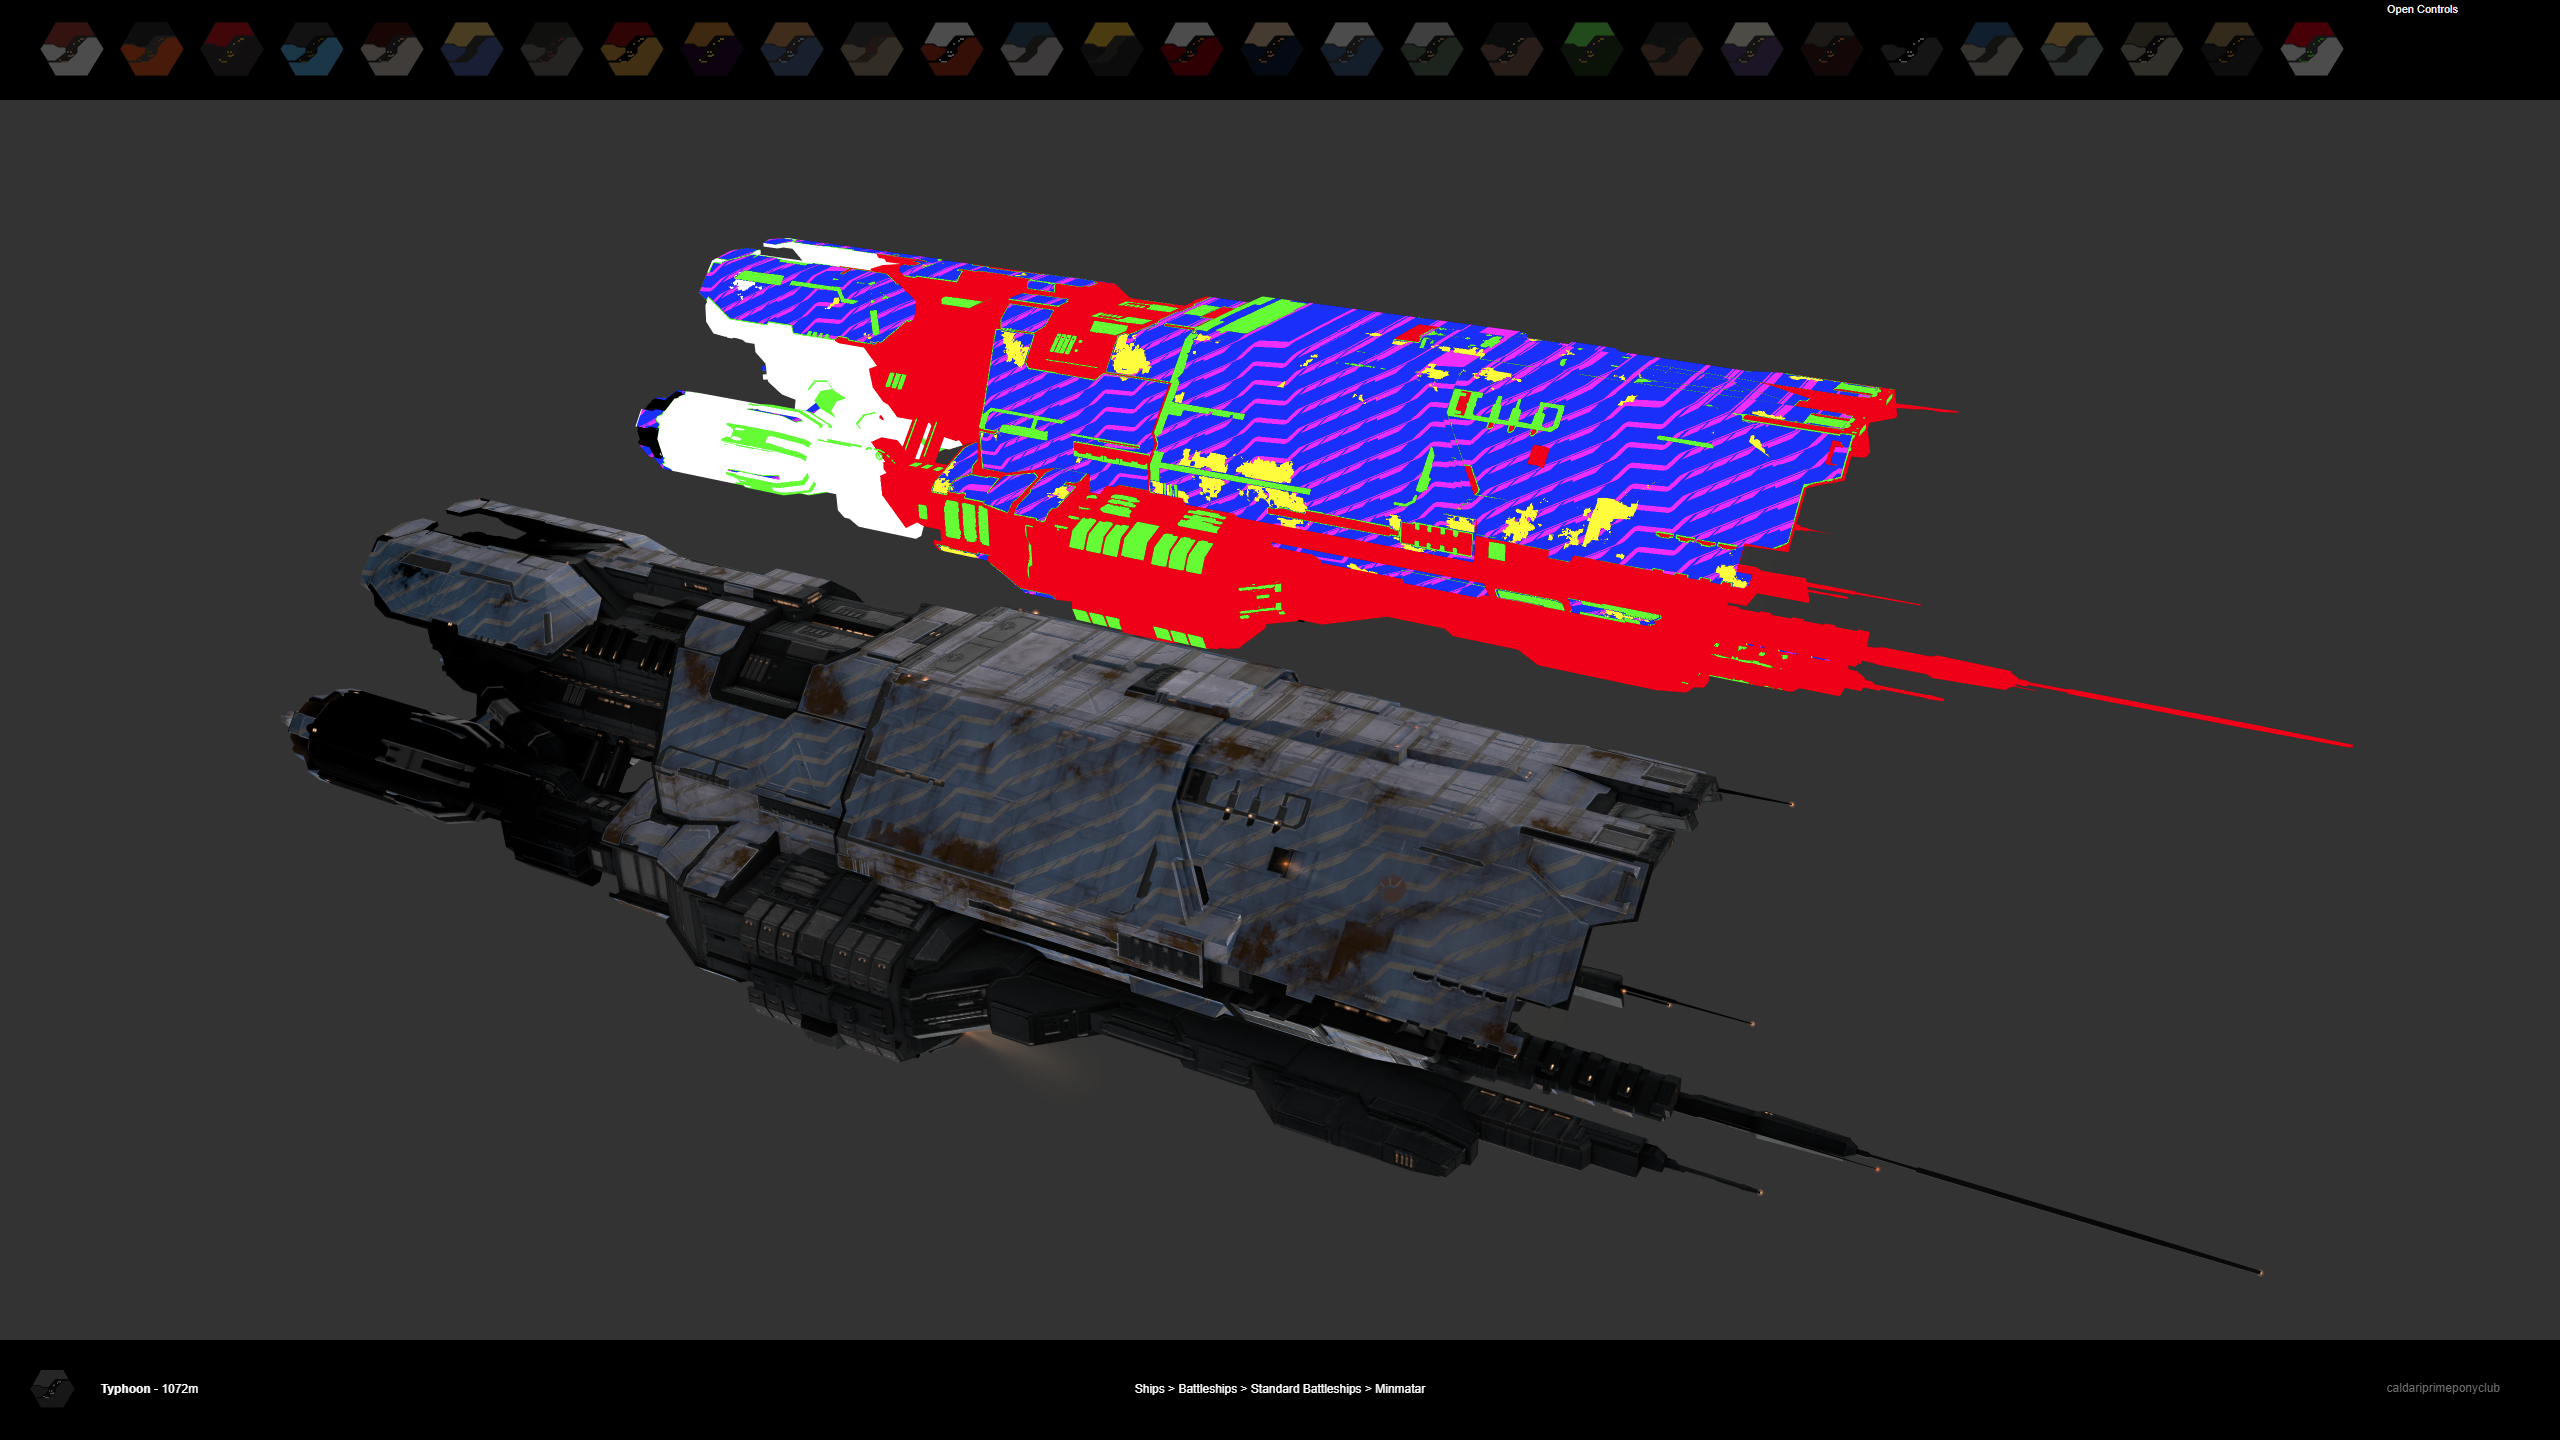Go to the Ships breadcrumb
The image size is (2560, 1440).
click(x=1148, y=1389)
